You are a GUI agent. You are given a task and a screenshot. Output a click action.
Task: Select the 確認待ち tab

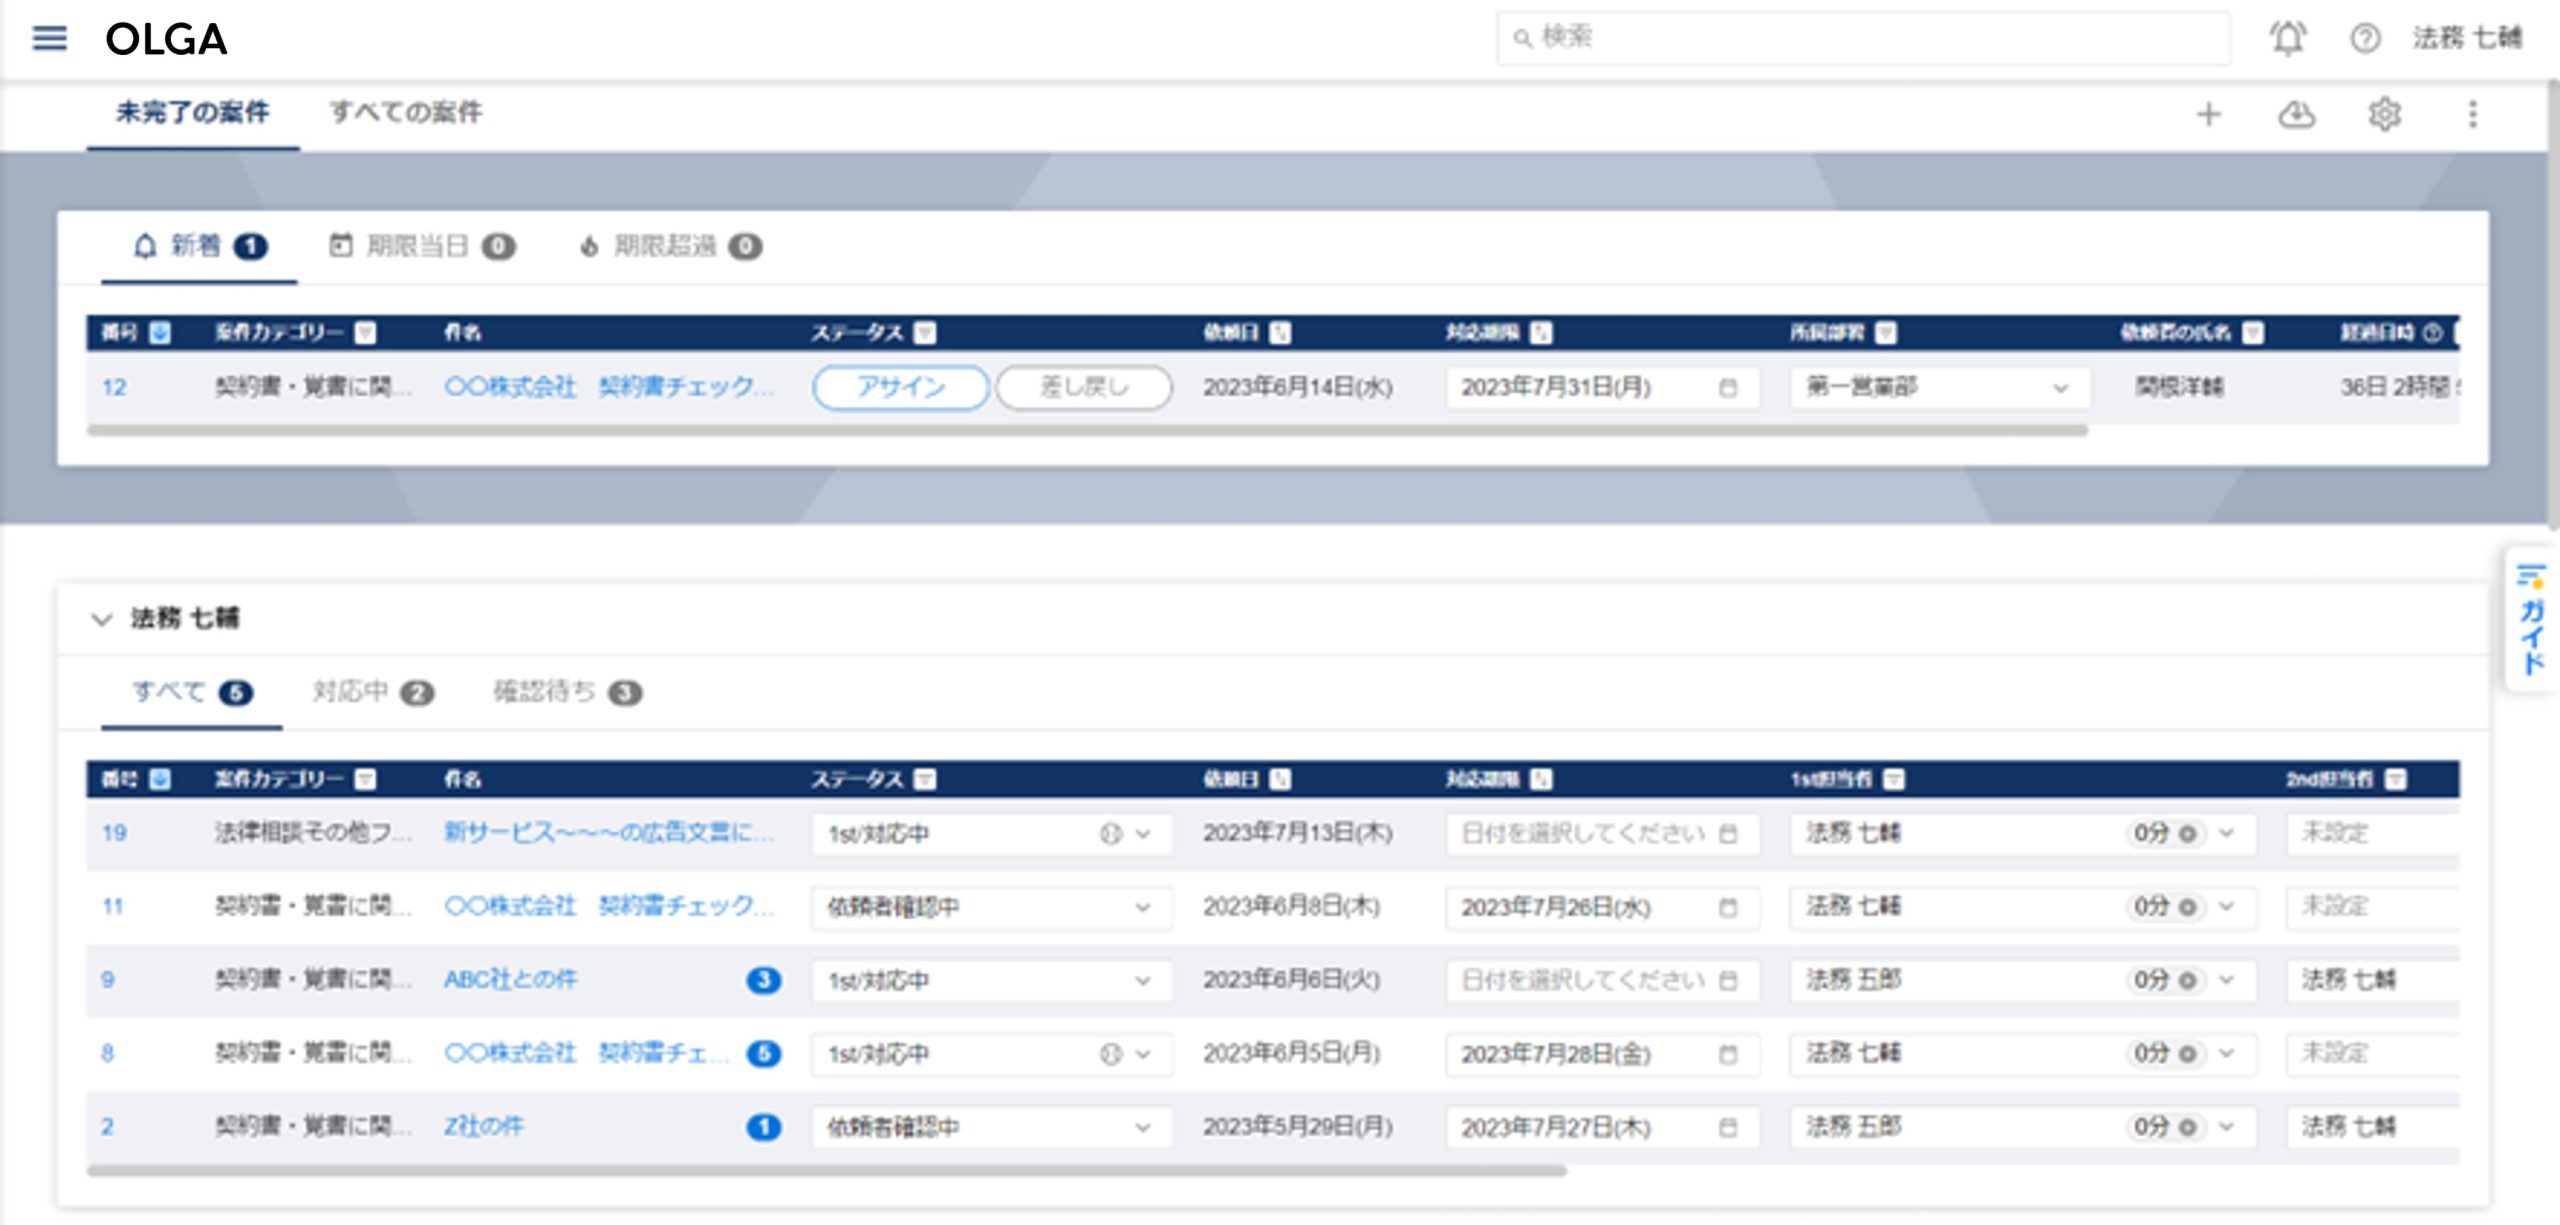[567, 692]
